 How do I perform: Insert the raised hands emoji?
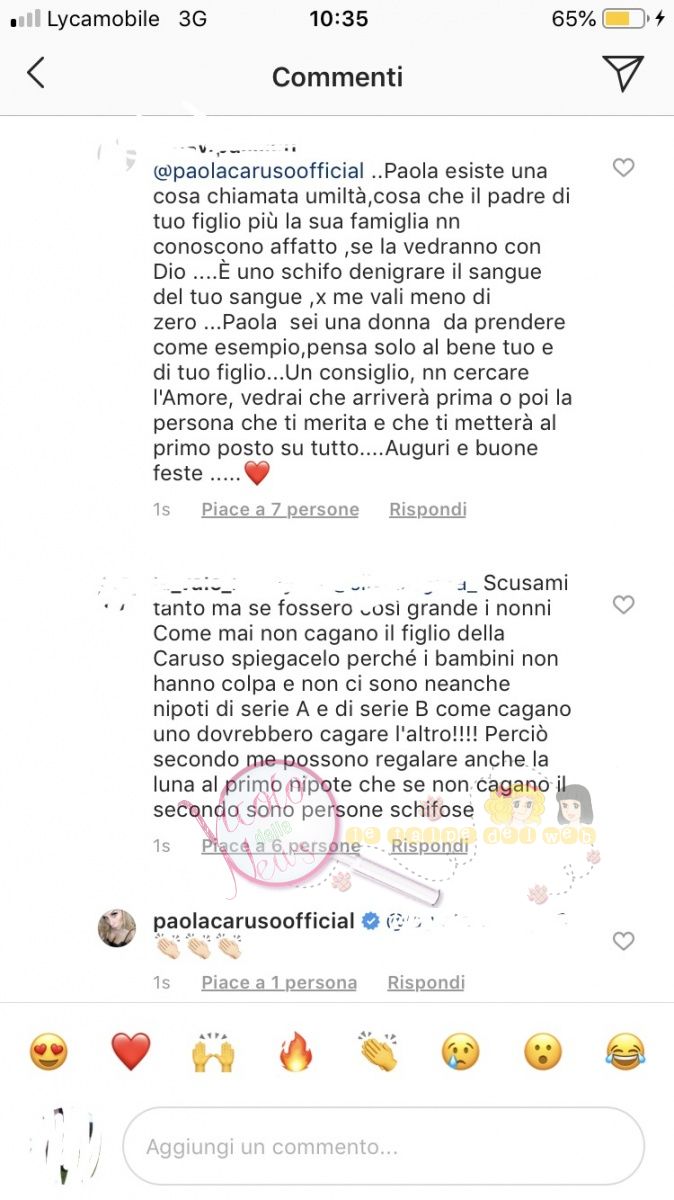213,1052
